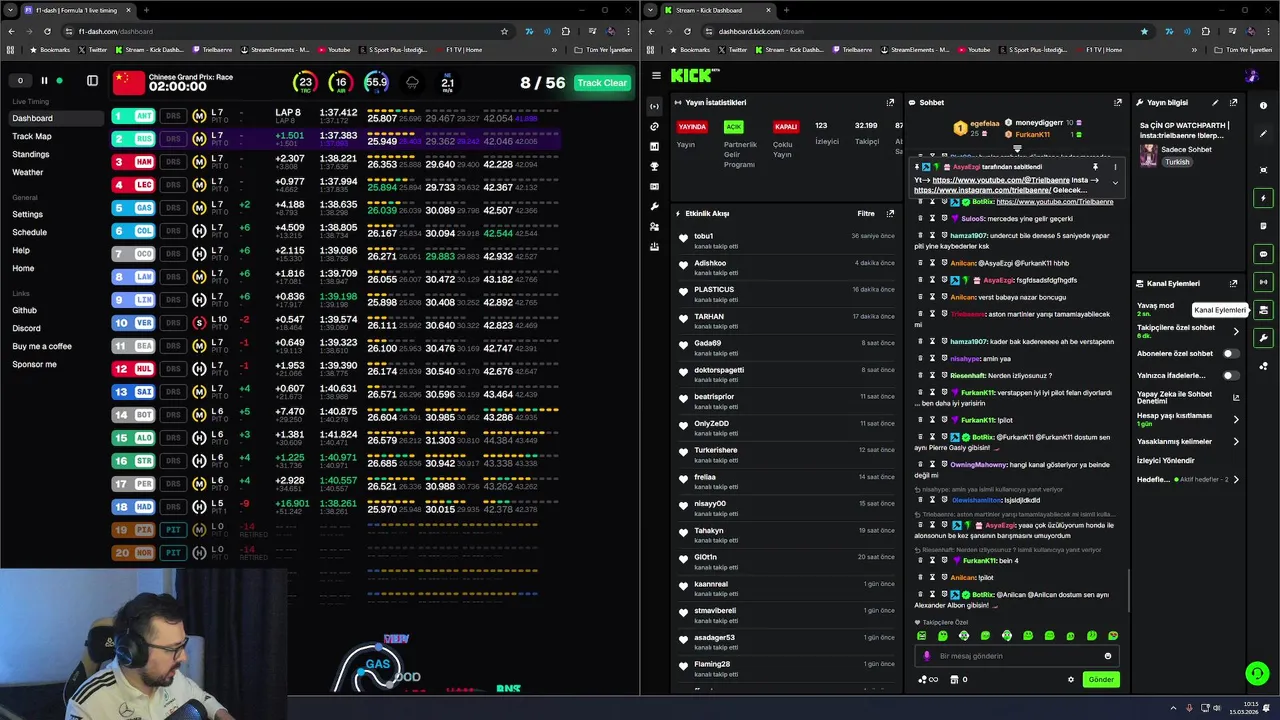Open Settings in the f1-dash sidebar
1280x720 pixels.
click(28, 214)
